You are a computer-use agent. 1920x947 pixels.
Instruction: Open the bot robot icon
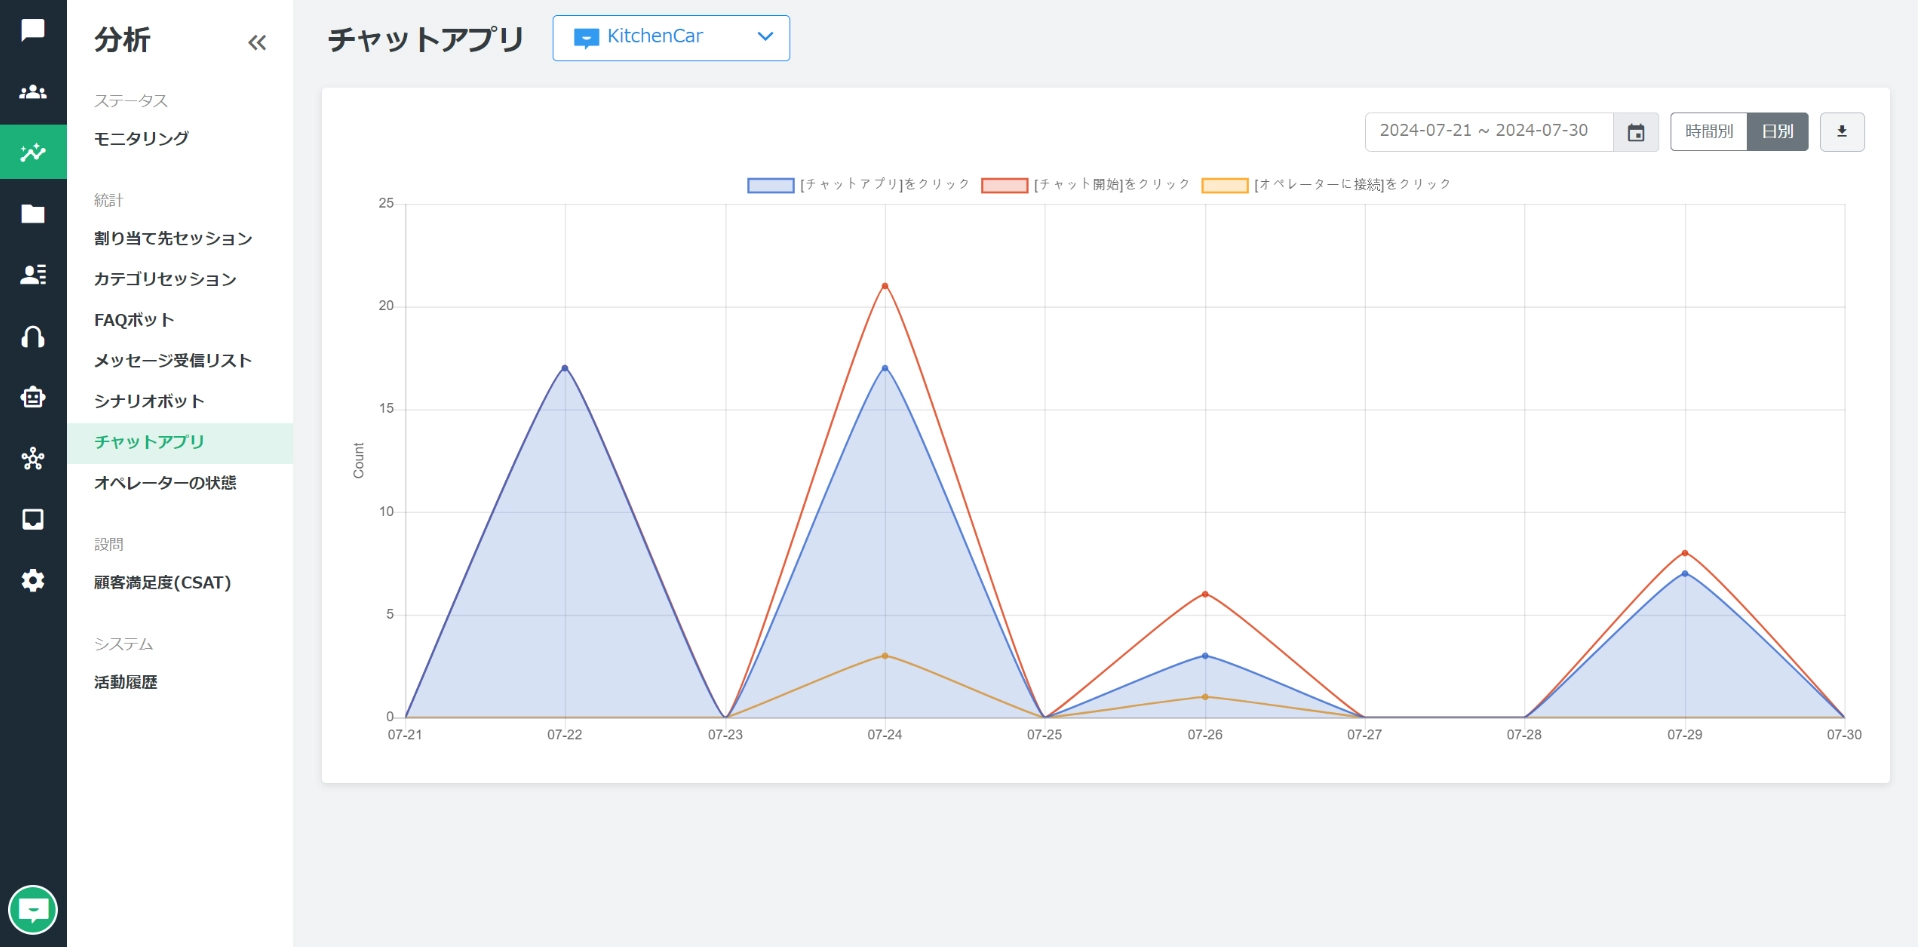coord(33,397)
